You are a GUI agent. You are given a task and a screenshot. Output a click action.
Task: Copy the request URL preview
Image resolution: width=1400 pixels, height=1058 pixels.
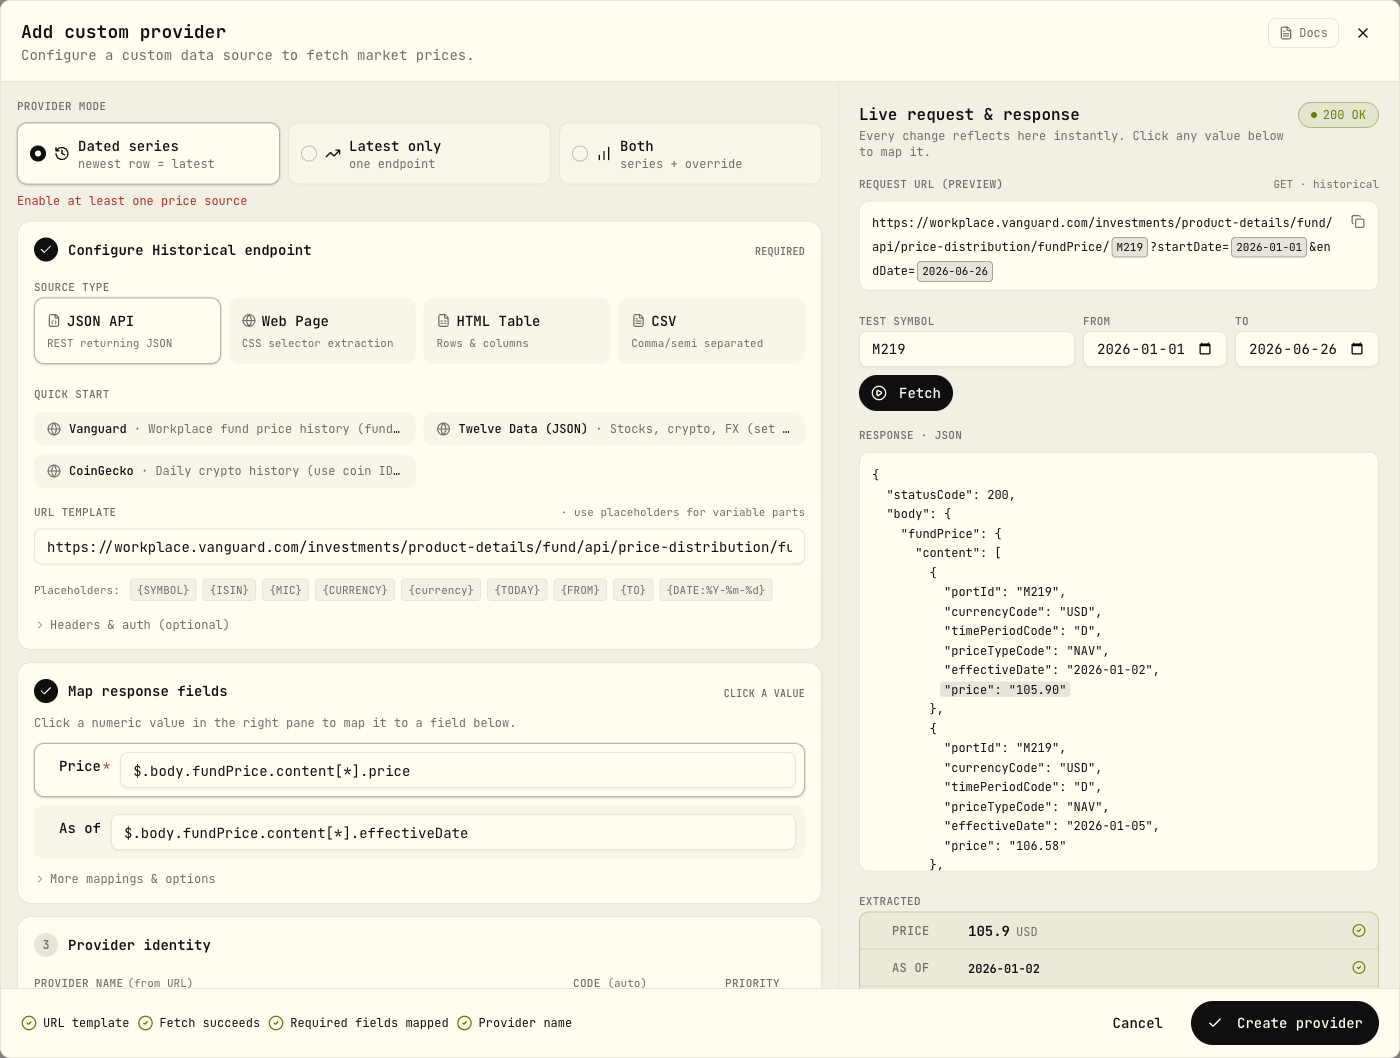pyautogui.click(x=1358, y=222)
